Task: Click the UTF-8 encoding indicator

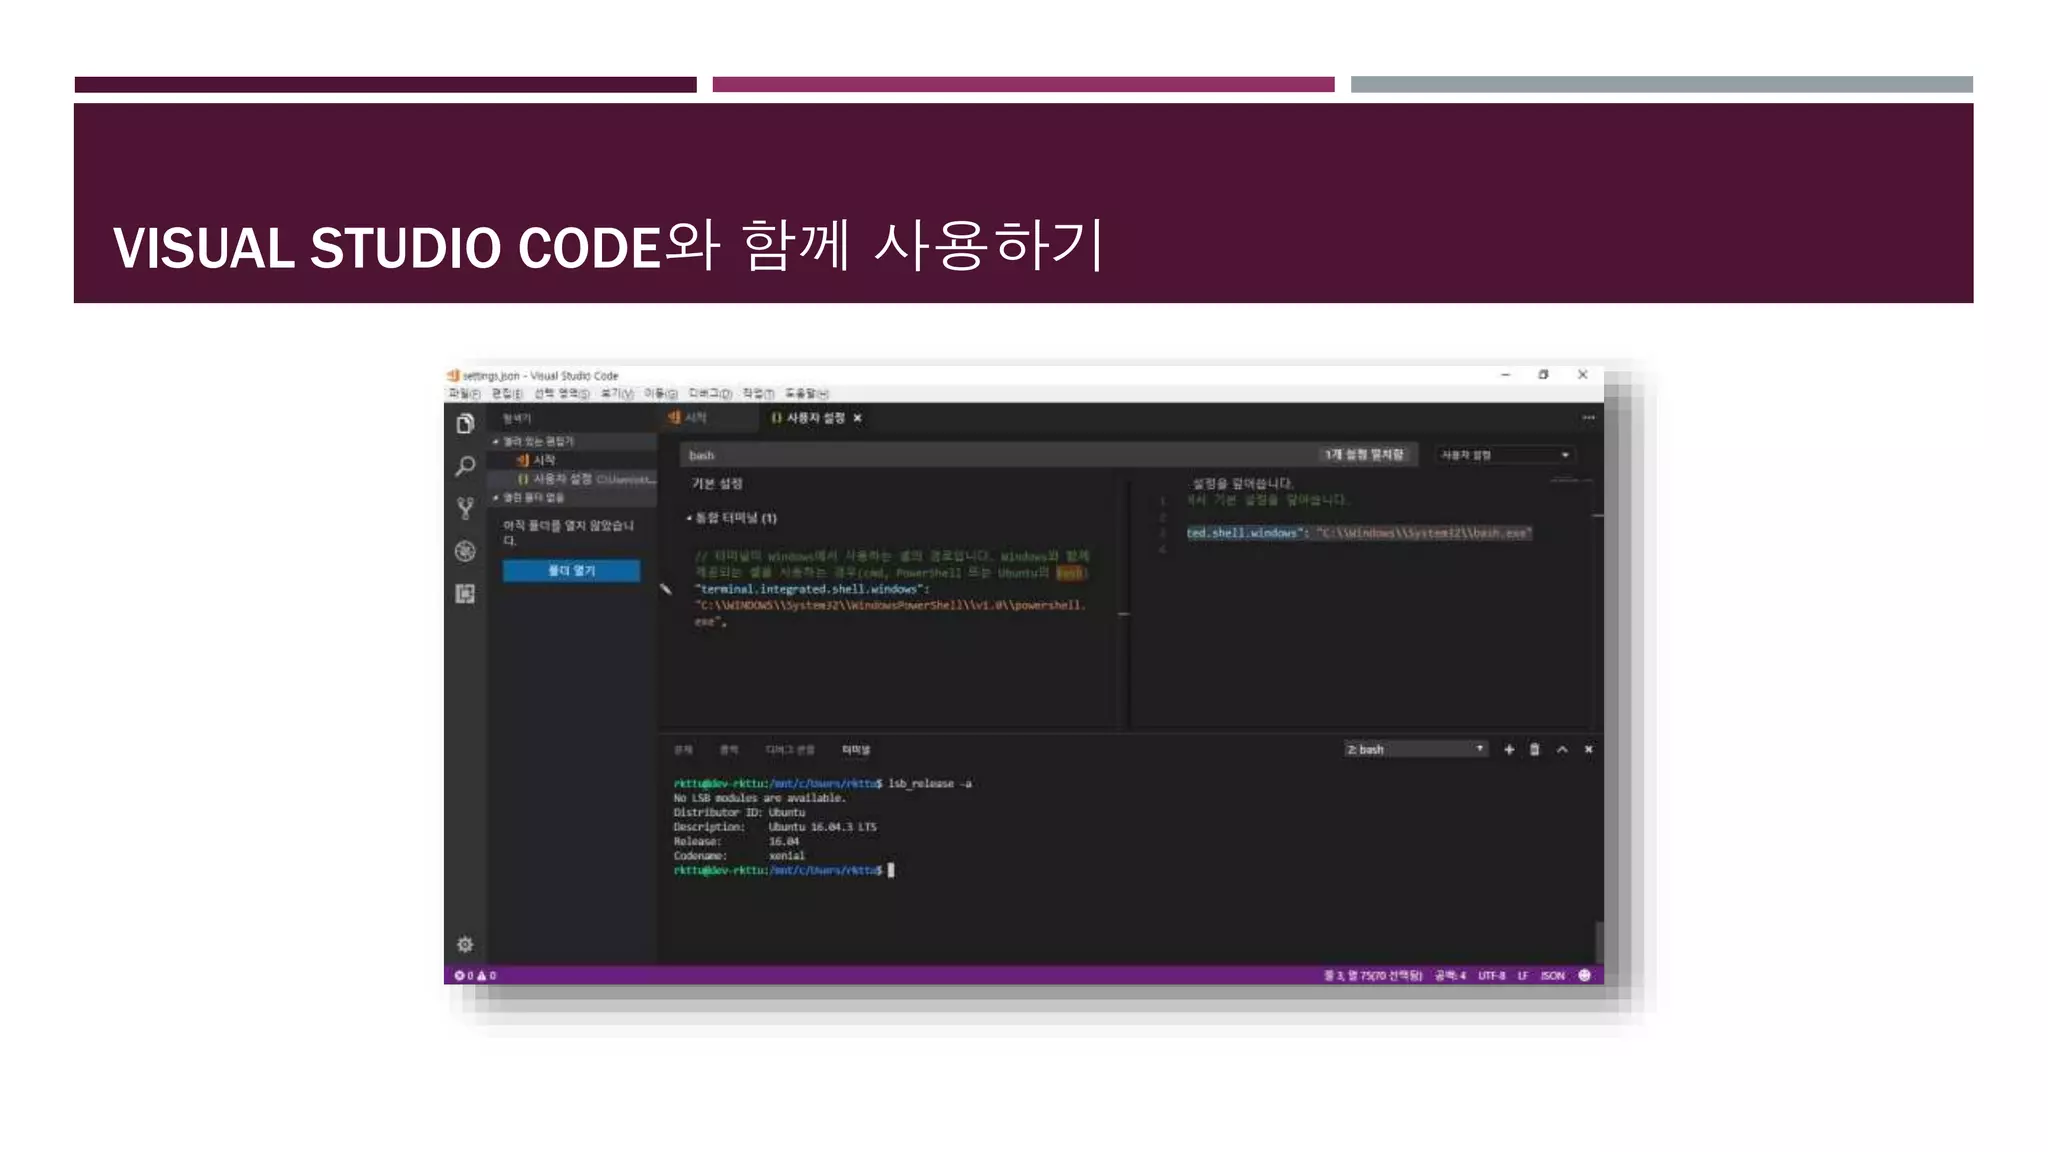Action: (1492, 975)
